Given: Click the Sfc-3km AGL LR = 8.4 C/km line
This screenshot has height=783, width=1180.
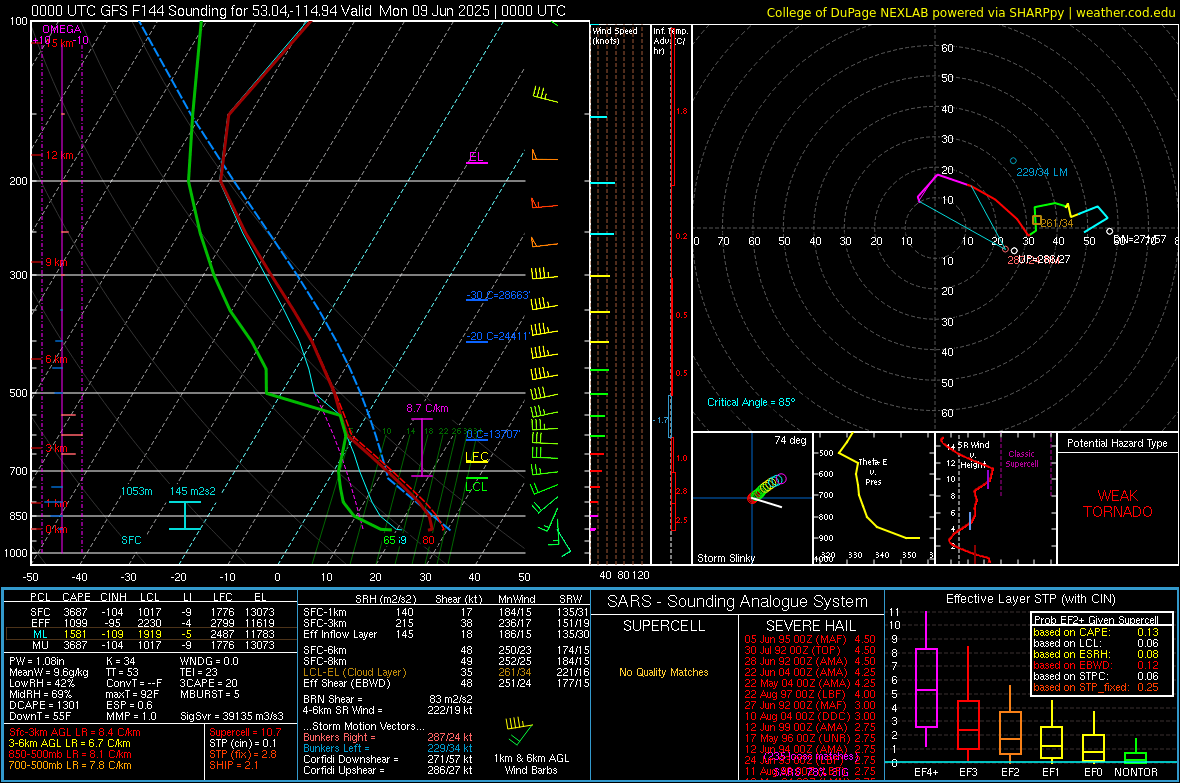Looking at the screenshot, I should [x=75, y=732].
